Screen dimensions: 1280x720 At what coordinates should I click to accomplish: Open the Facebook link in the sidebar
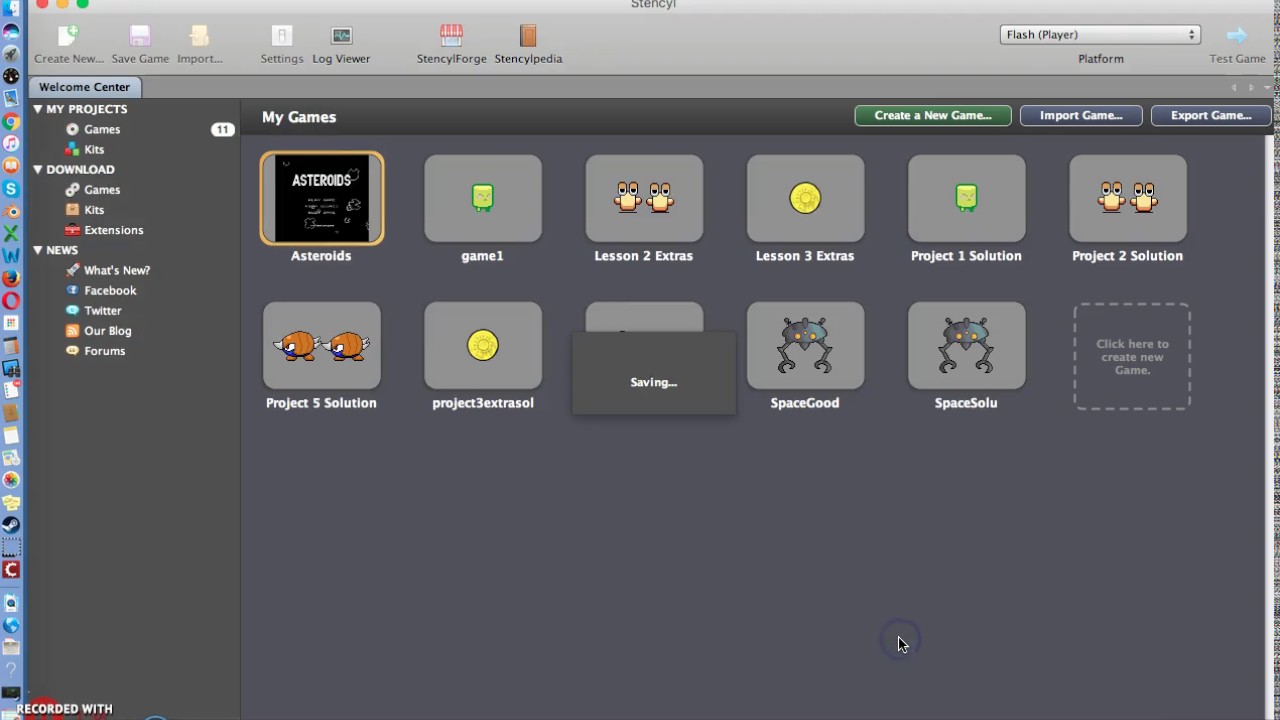point(110,290)
